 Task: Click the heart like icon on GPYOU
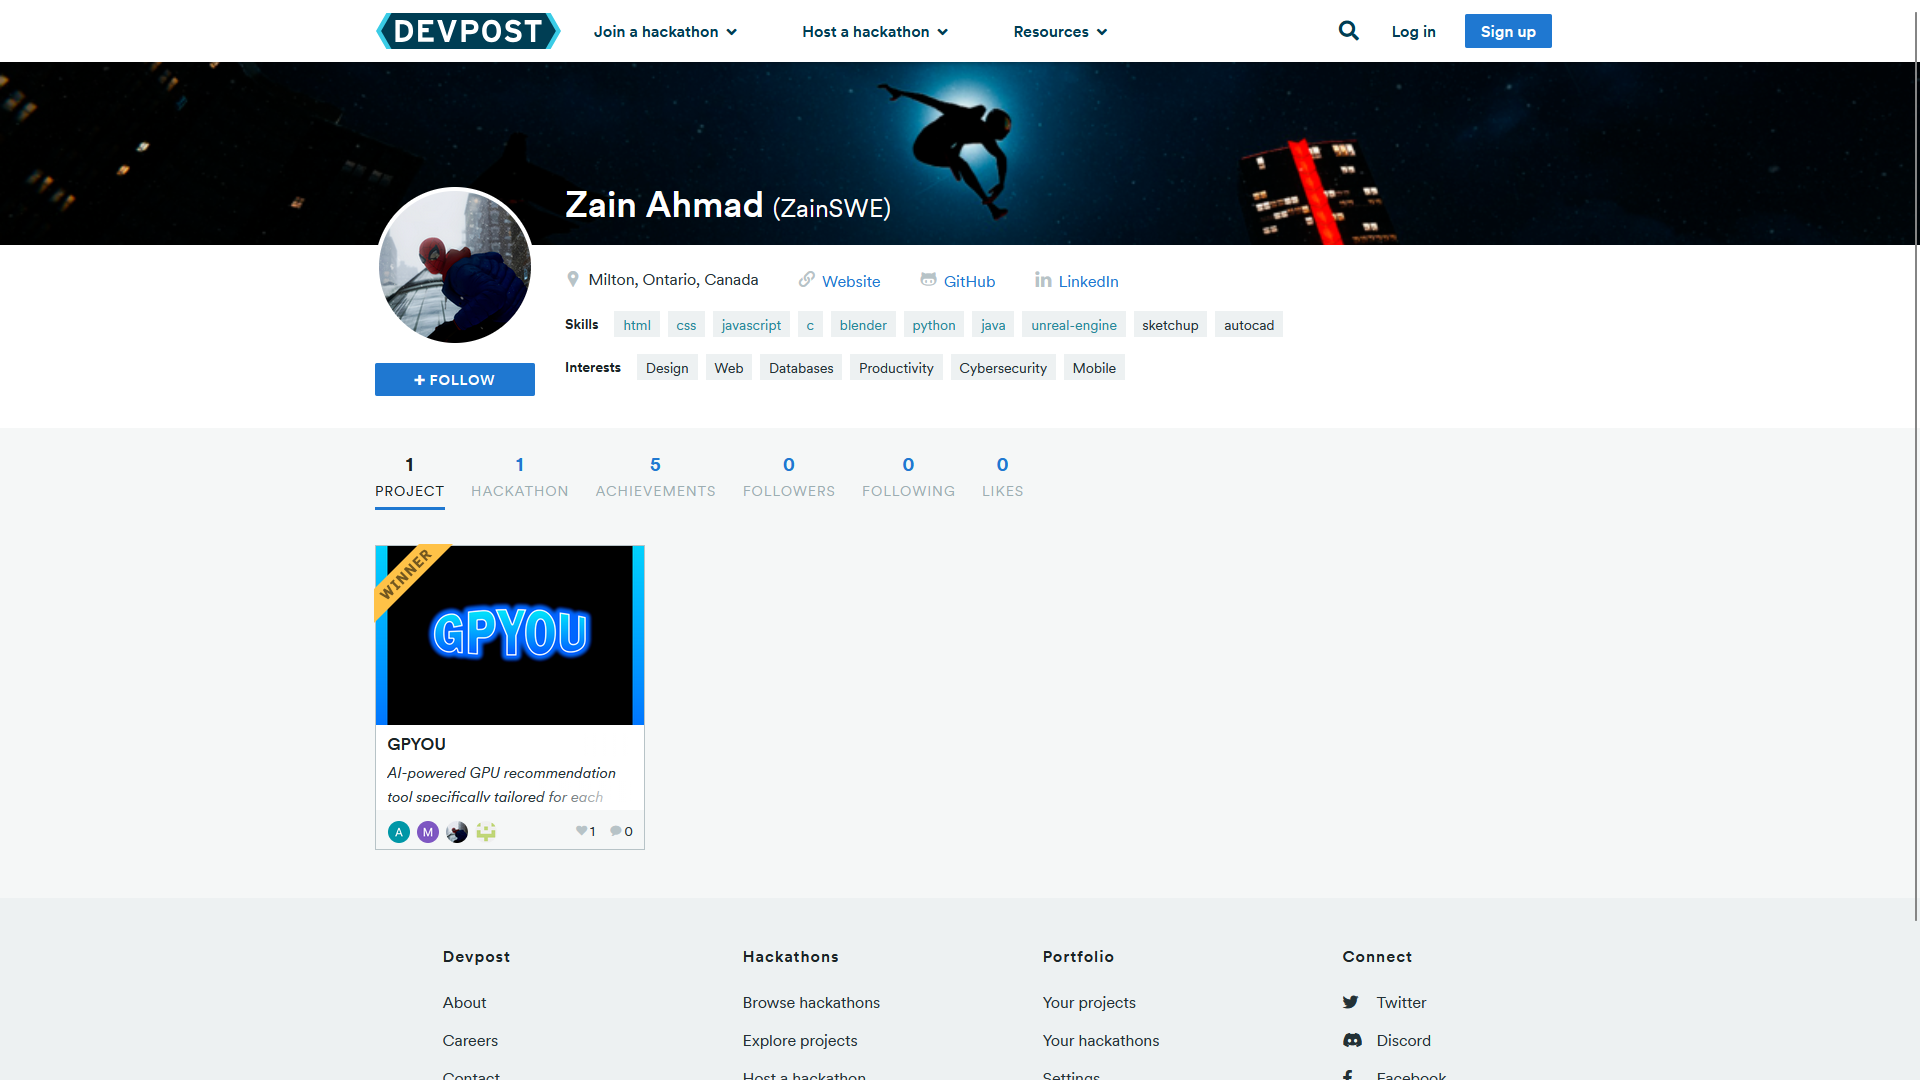[x=581, y=831]
